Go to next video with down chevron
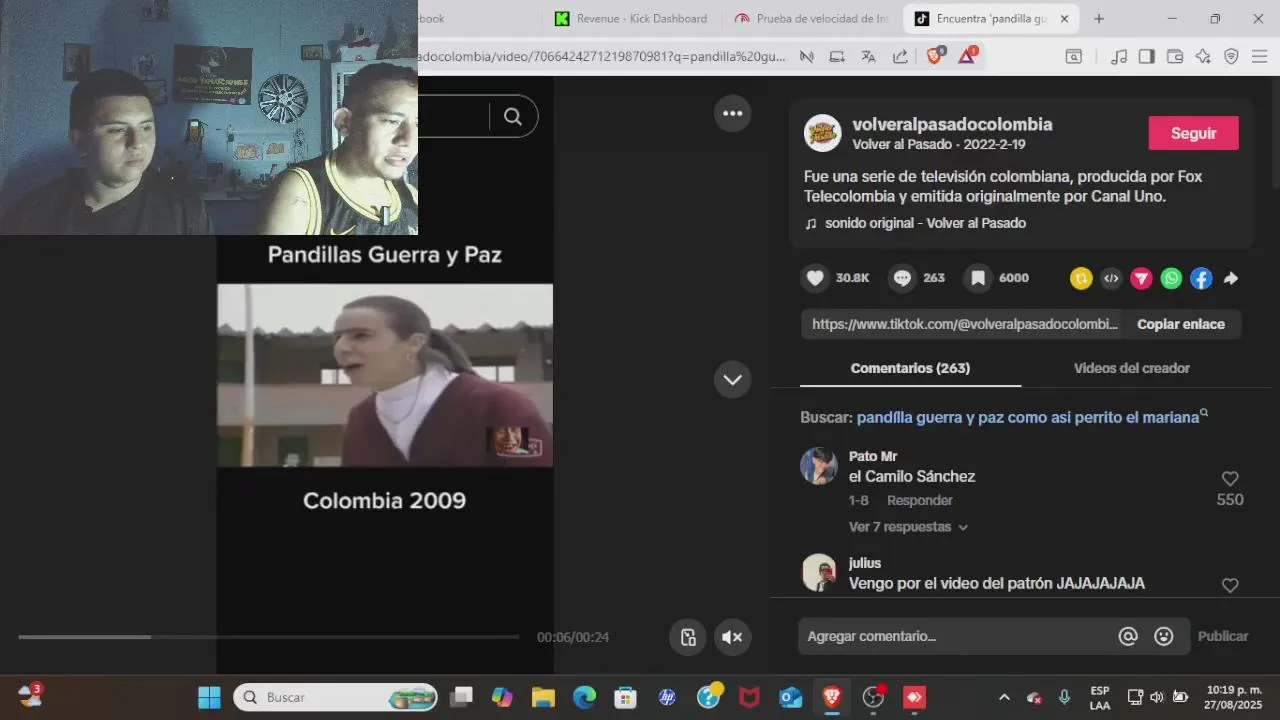Viewport: 1280px width, 720px height. click(x=732, y=380)
